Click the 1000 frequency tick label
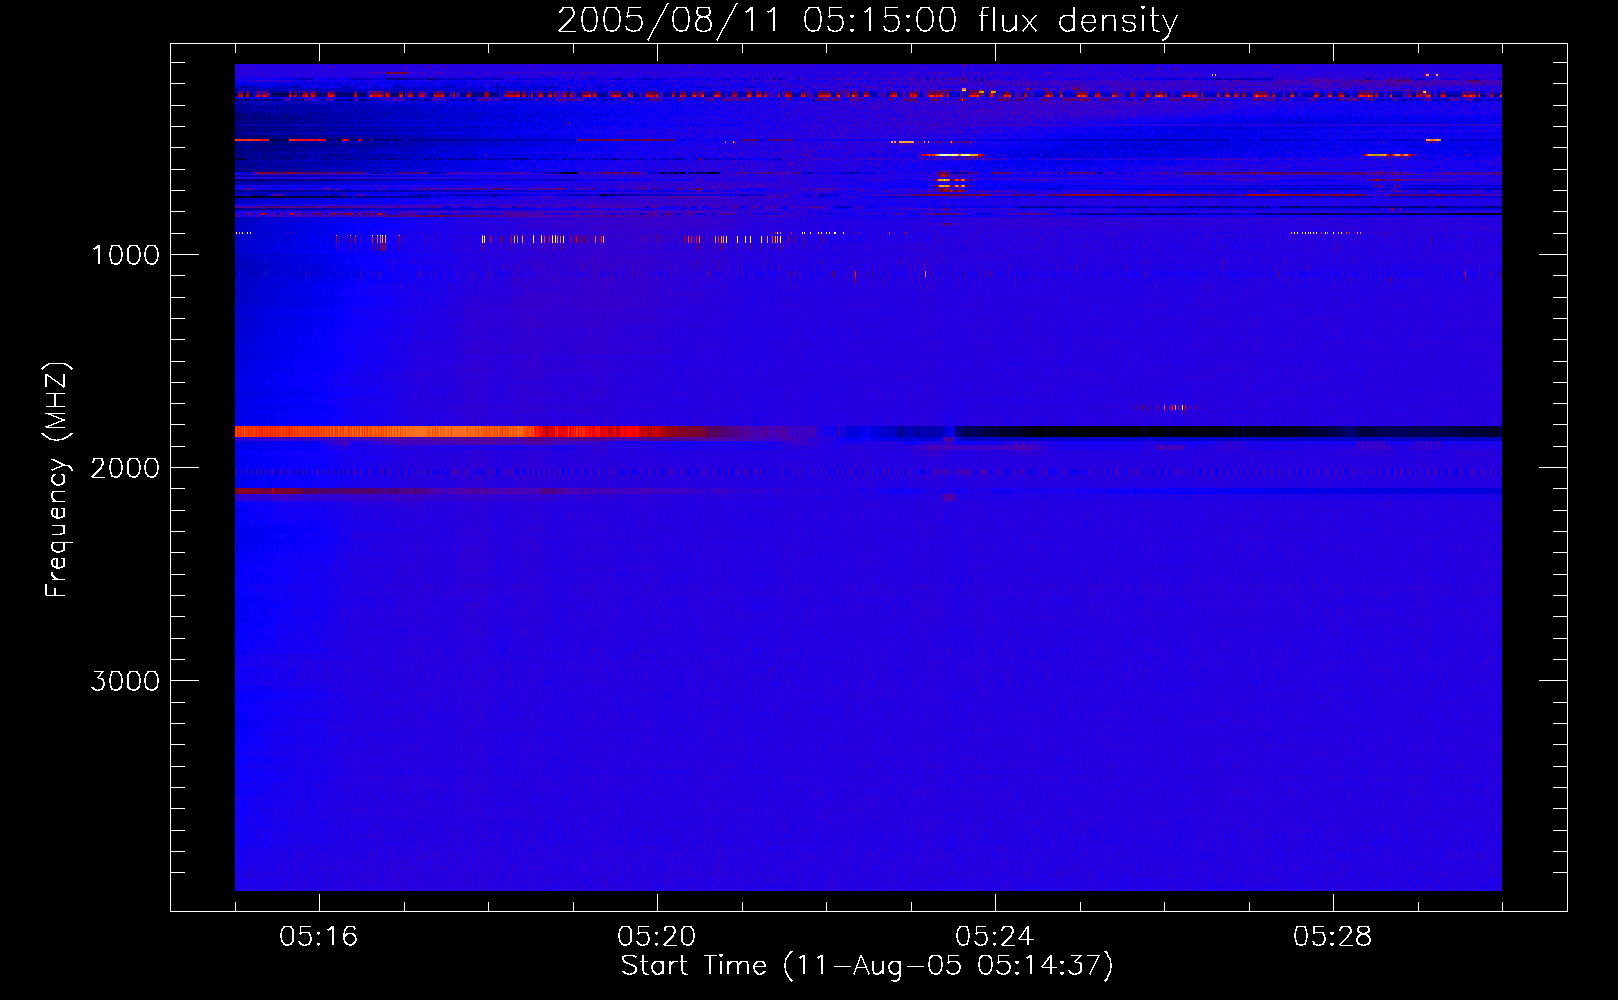1618x1000 pixels. (125, 255)
